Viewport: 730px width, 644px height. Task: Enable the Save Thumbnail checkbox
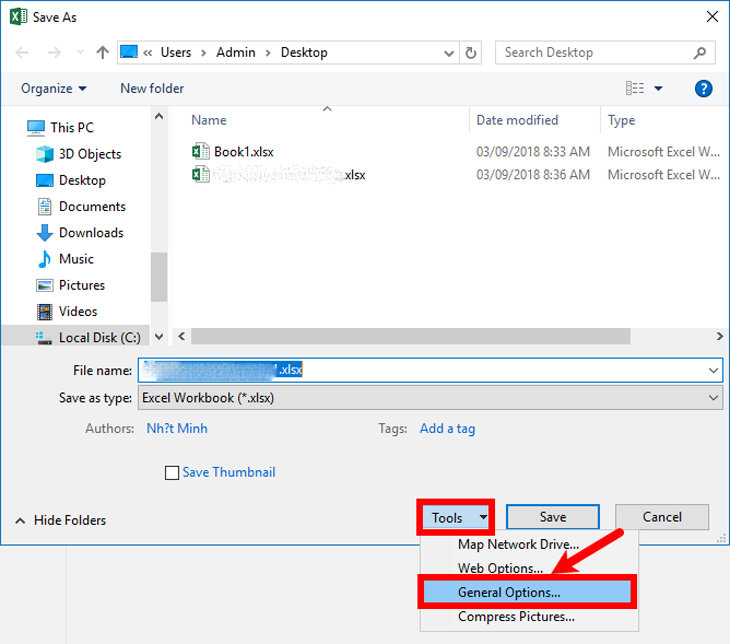coord(171,473)
